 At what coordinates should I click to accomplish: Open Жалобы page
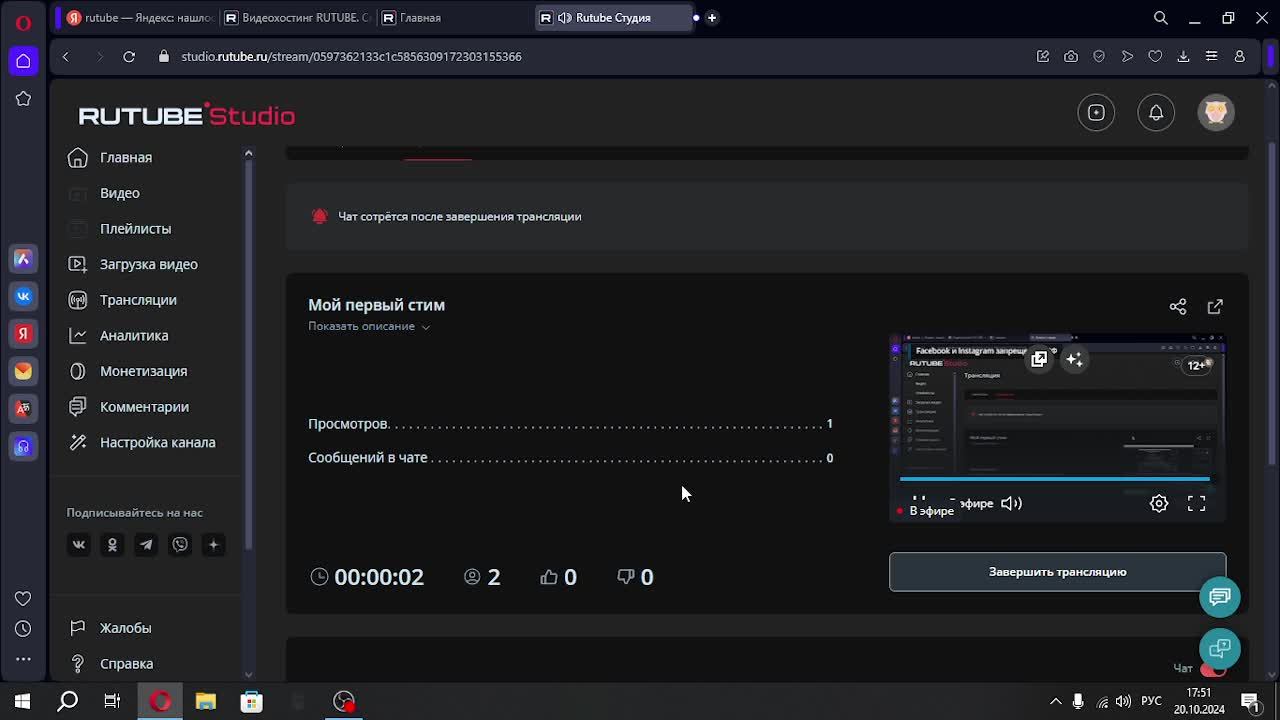pyautogui.click(x=110, y=628)
